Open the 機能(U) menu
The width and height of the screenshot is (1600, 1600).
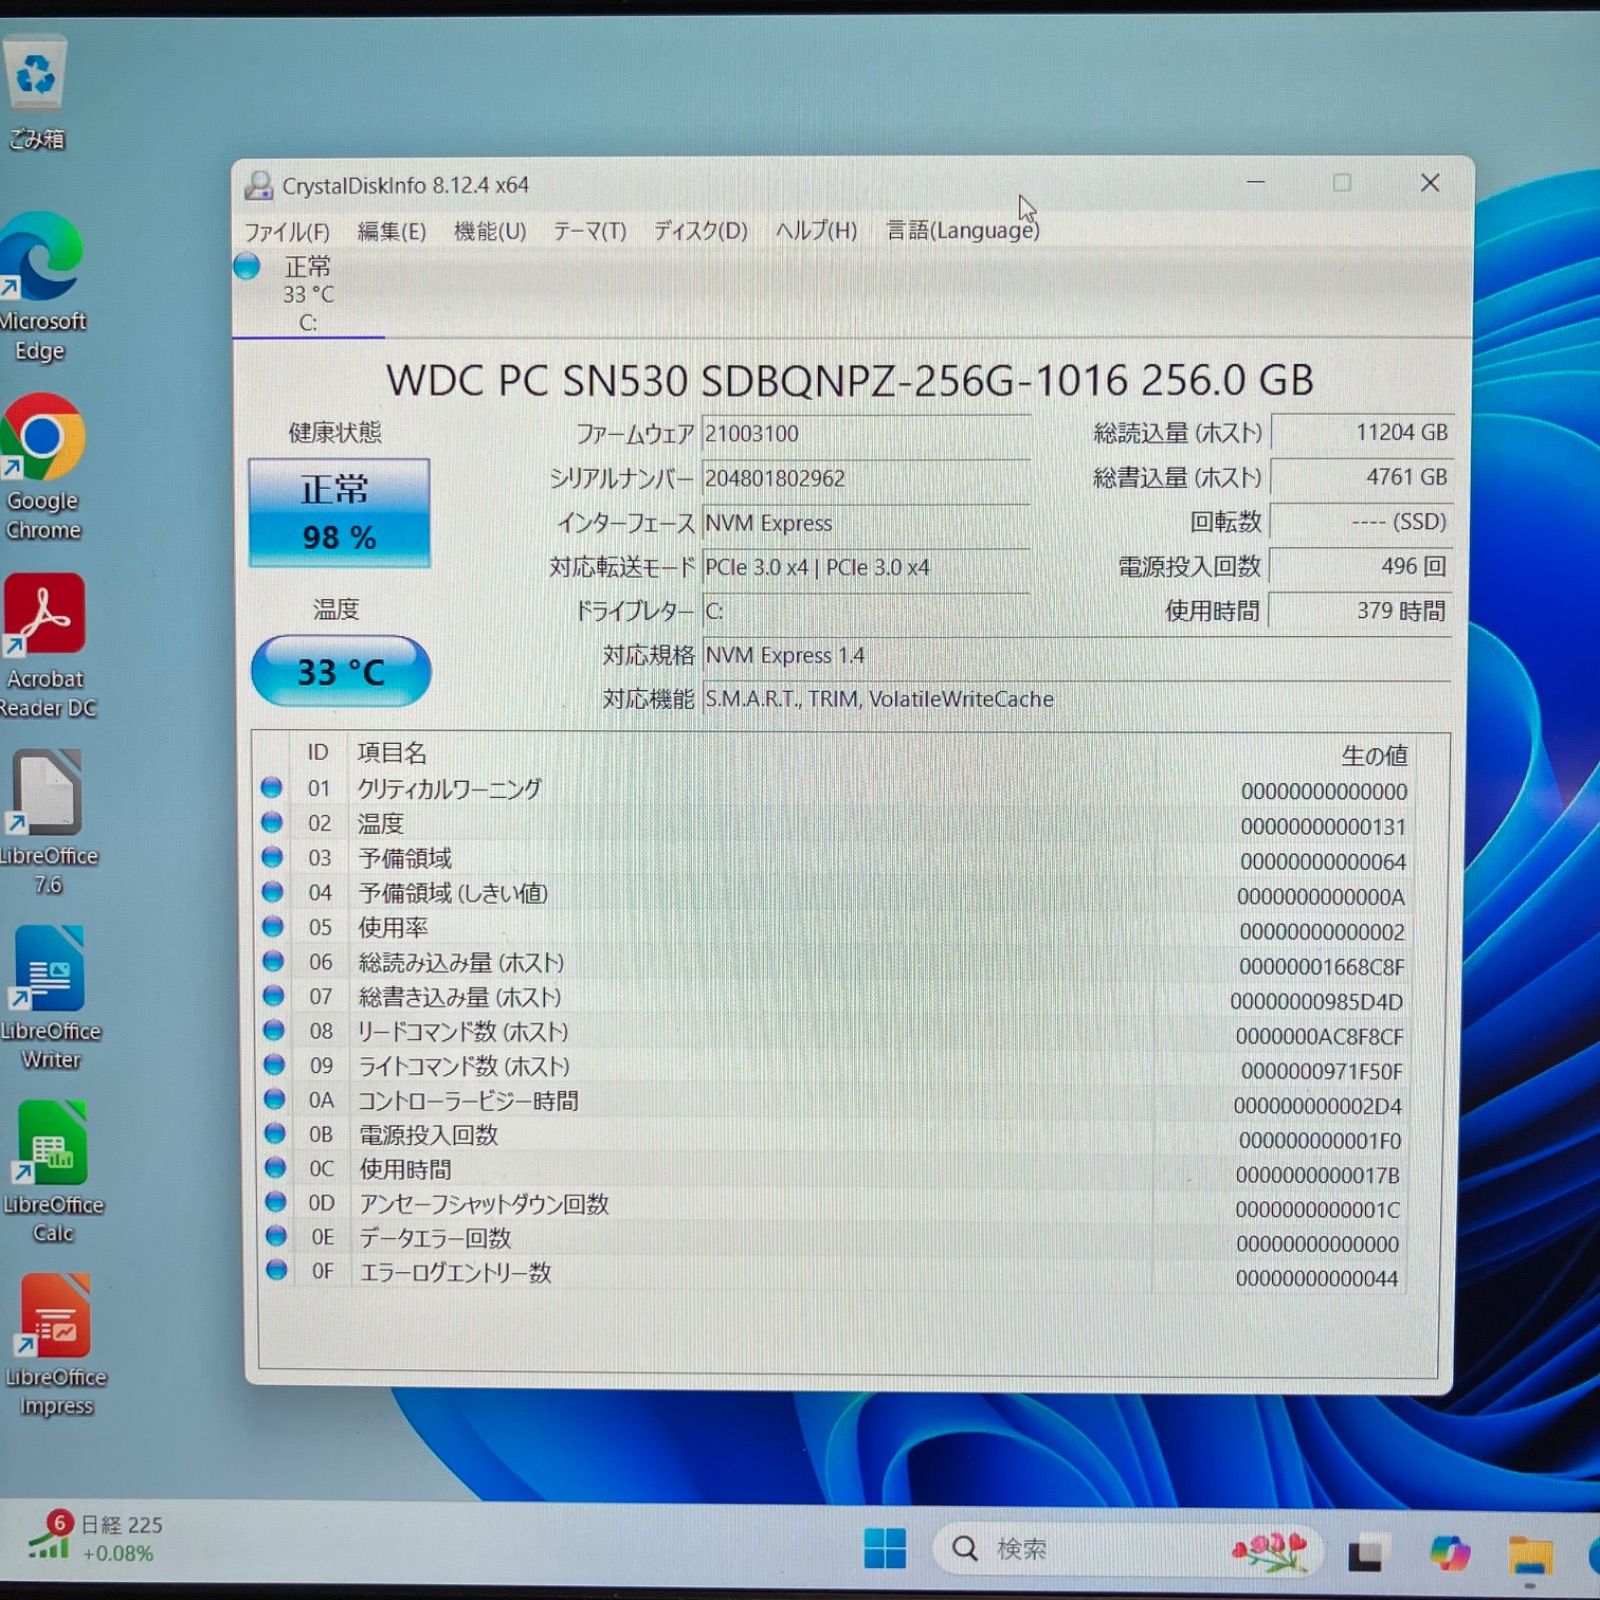(490, 231)
